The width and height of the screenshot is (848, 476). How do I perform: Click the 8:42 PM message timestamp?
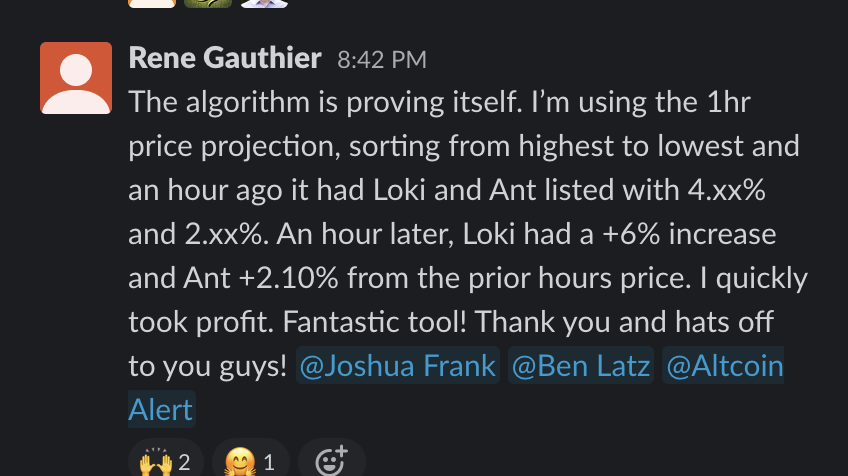click(381, 60)
